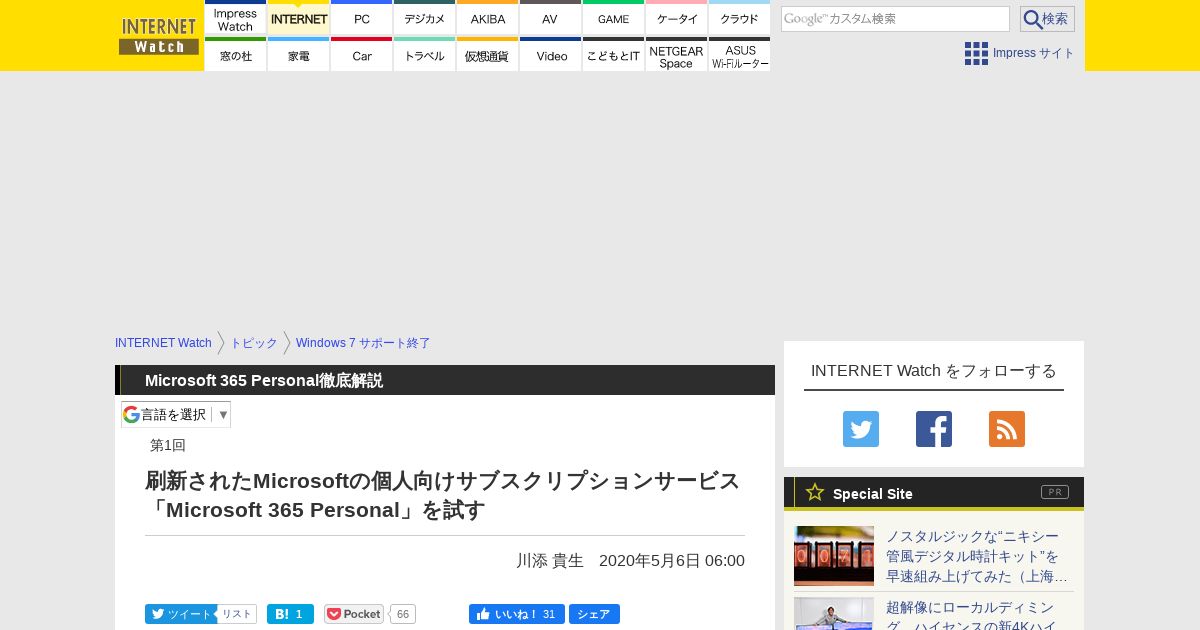Select the PC tab

(361, 18)
